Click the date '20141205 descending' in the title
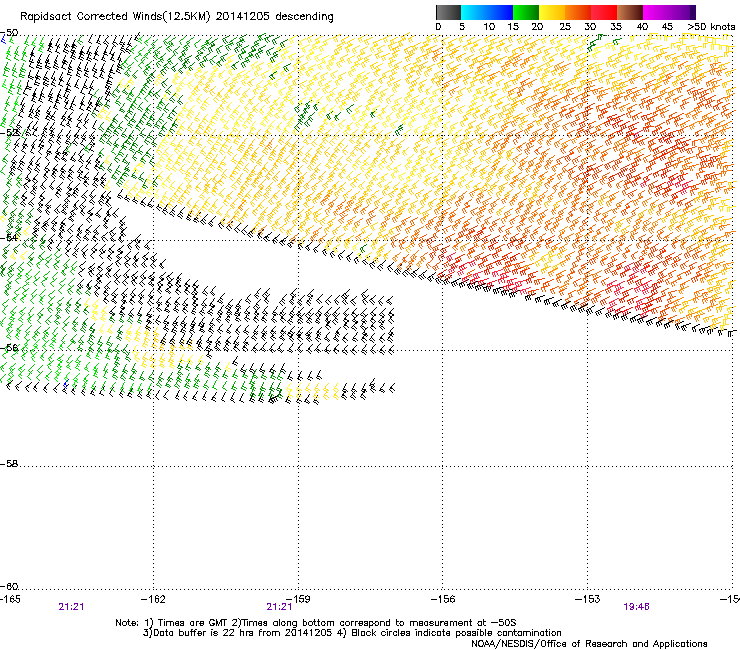740x650 pixels. coord(275,17)
